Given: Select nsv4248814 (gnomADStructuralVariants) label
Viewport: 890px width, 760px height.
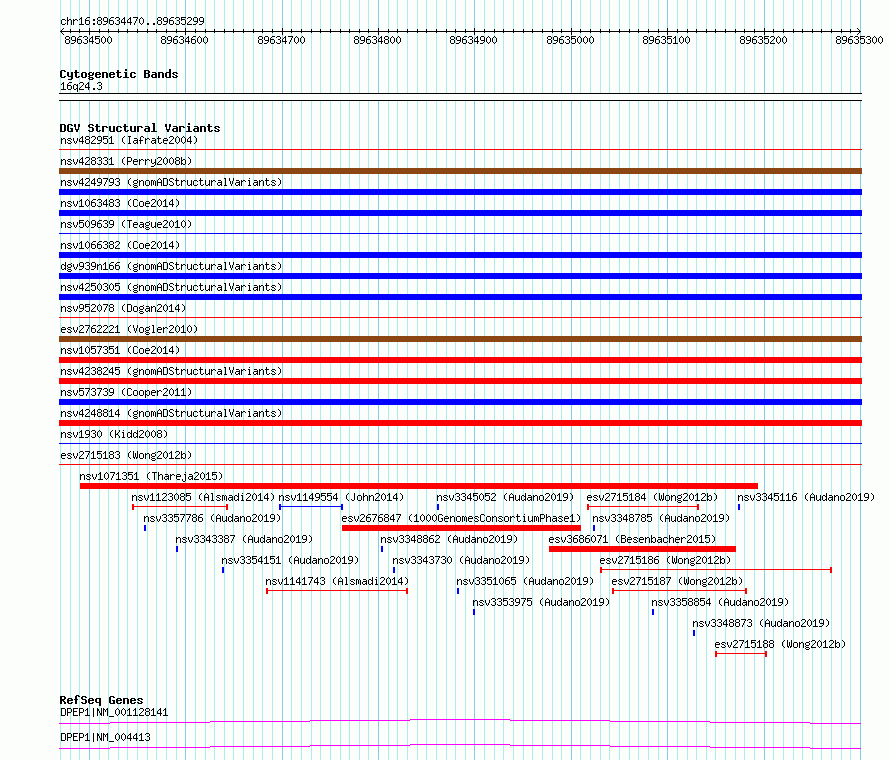Looking at the screenshot, I should pos(171,413).
